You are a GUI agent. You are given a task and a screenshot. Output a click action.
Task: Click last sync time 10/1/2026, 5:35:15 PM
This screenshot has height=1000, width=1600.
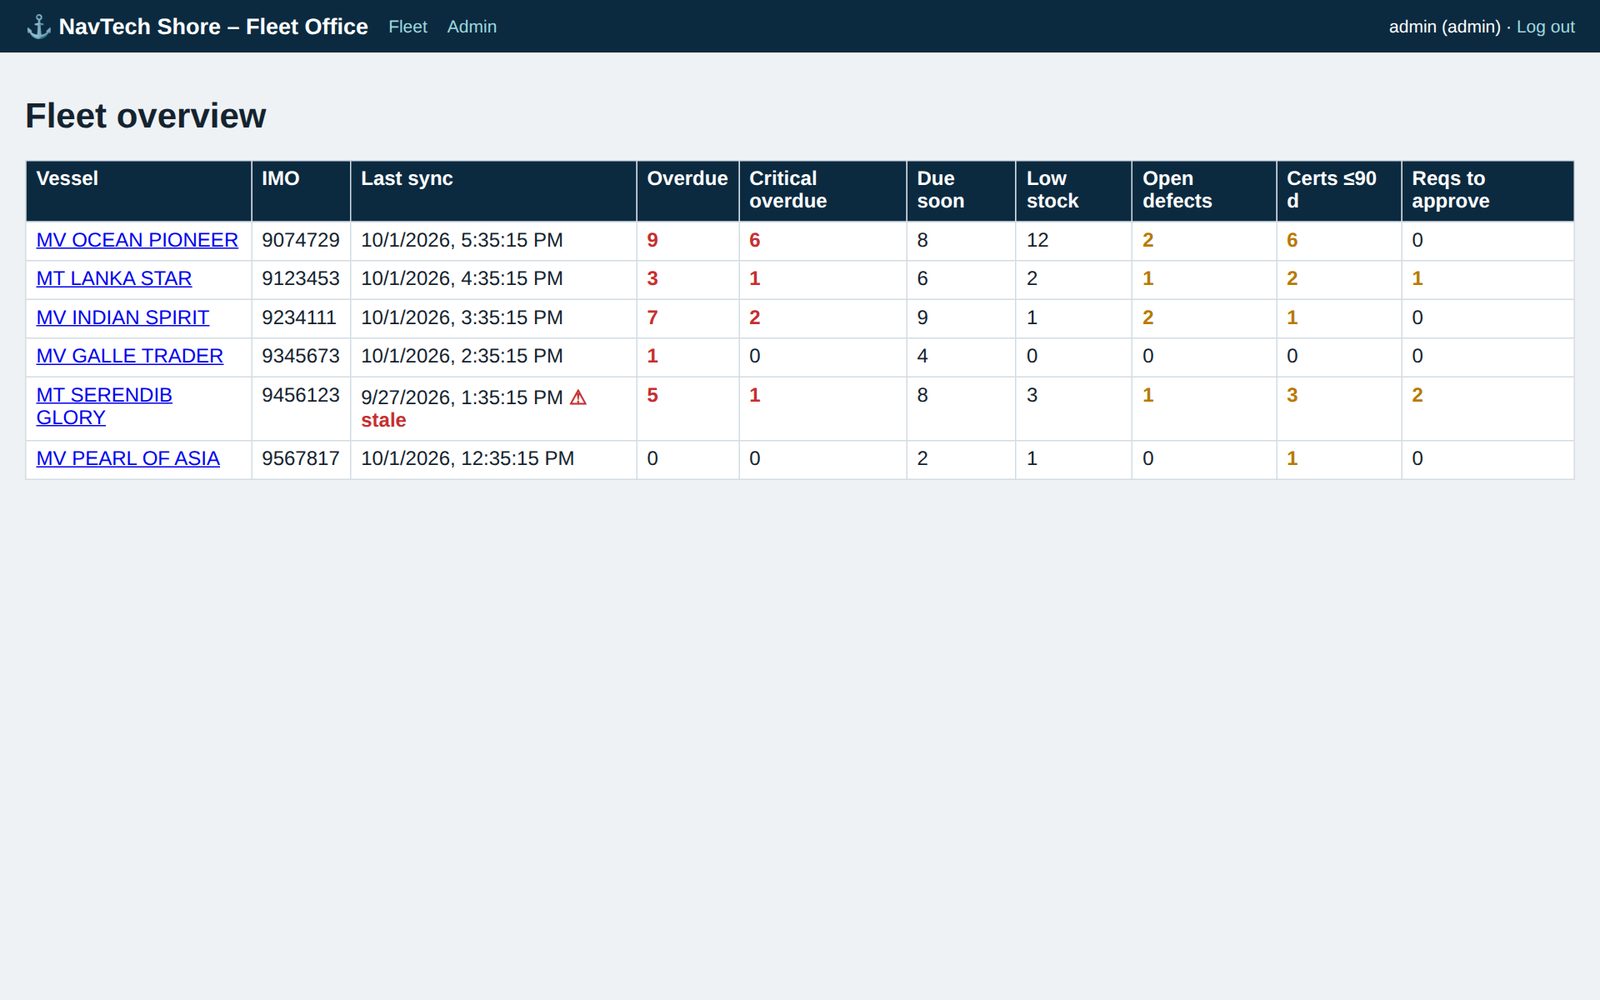(x=462, y=240)
